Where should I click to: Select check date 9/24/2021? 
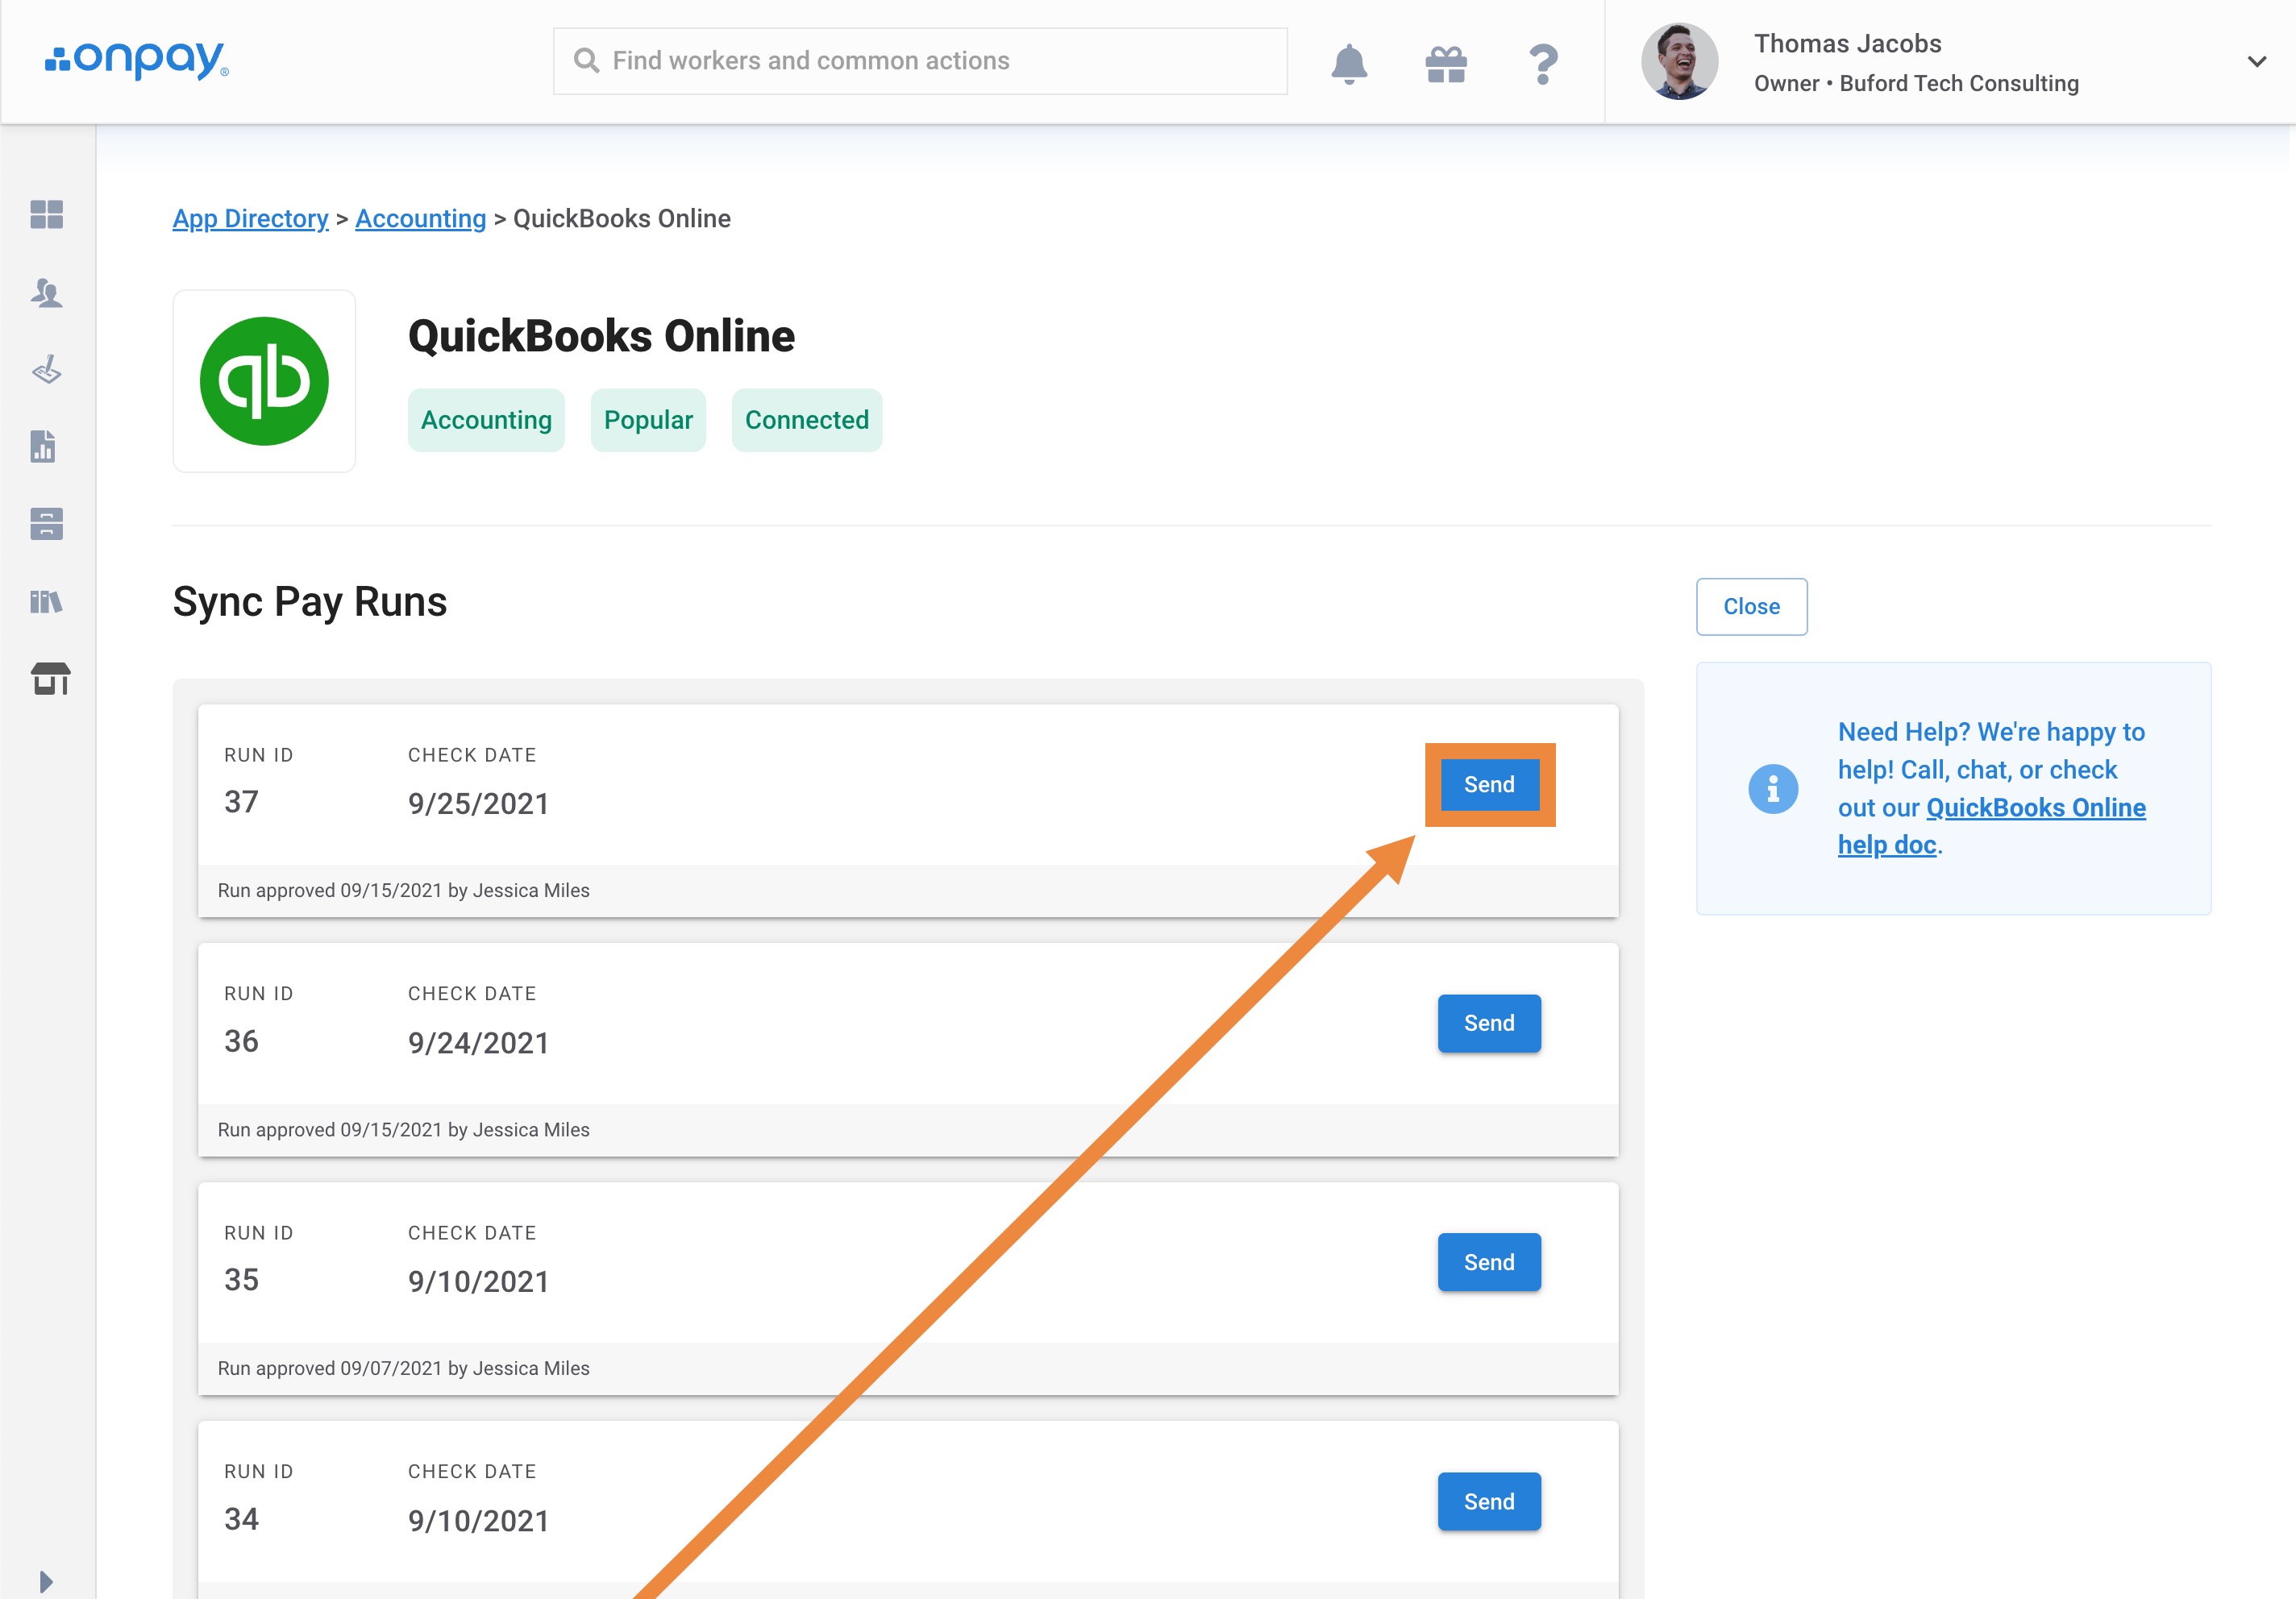(478, 1042)
